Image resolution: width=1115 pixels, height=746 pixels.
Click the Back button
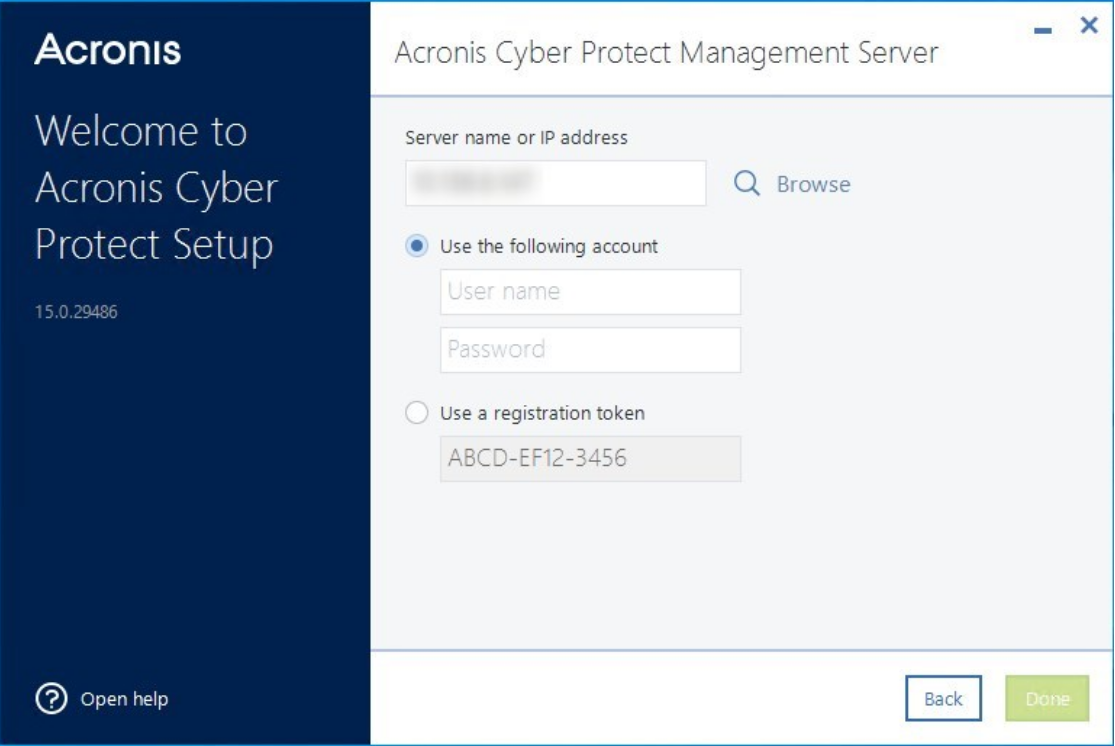tap(943, 698)
